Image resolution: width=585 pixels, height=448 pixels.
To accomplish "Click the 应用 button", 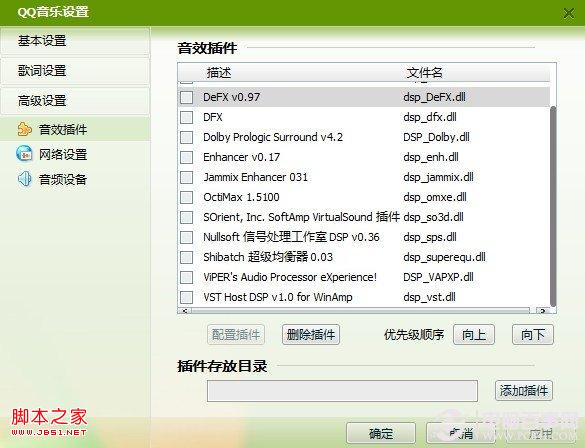I will [541, 433].
